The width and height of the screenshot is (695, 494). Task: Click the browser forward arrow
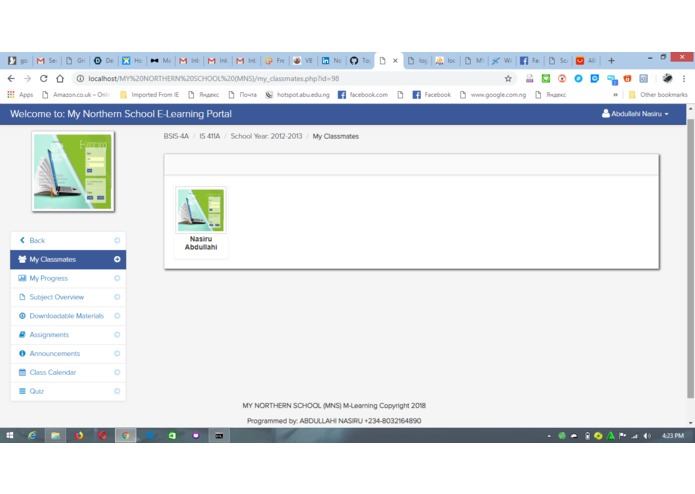27,78
